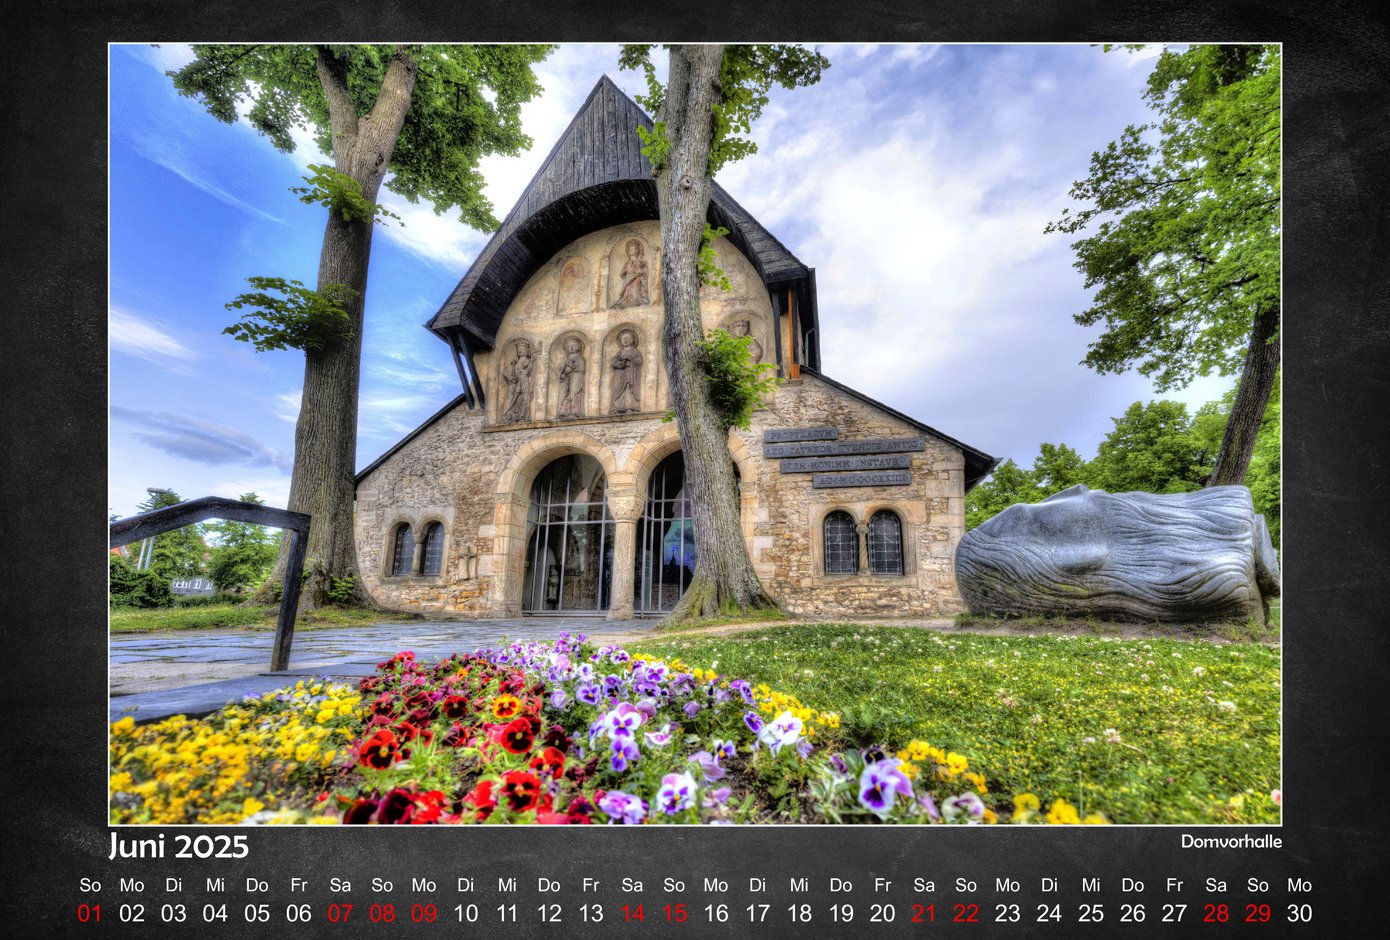
Task: Select the red Saturday date 14
Action: [x=632, y=913]
